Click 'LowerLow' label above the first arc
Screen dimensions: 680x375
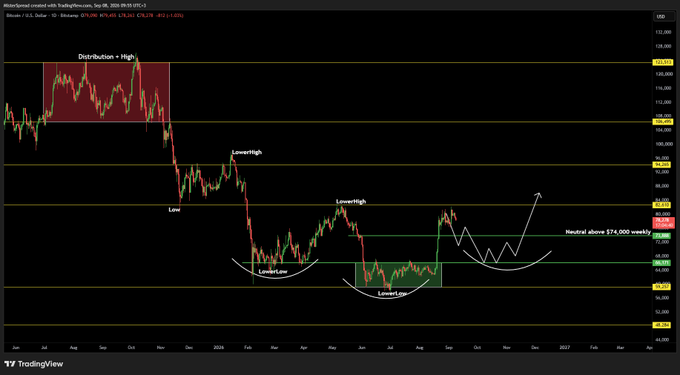coord(273,272)
